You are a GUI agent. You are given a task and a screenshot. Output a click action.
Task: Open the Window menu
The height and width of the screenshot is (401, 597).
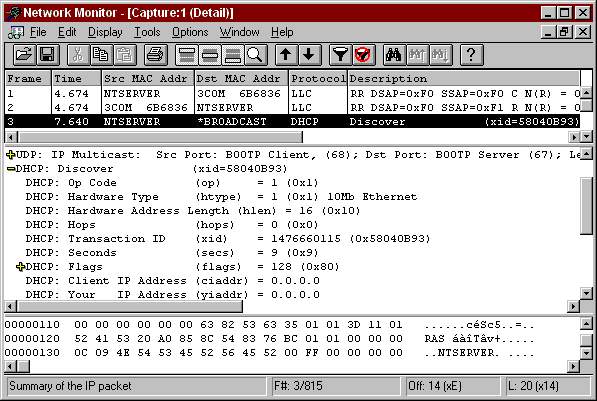click(x=239, y=32)
